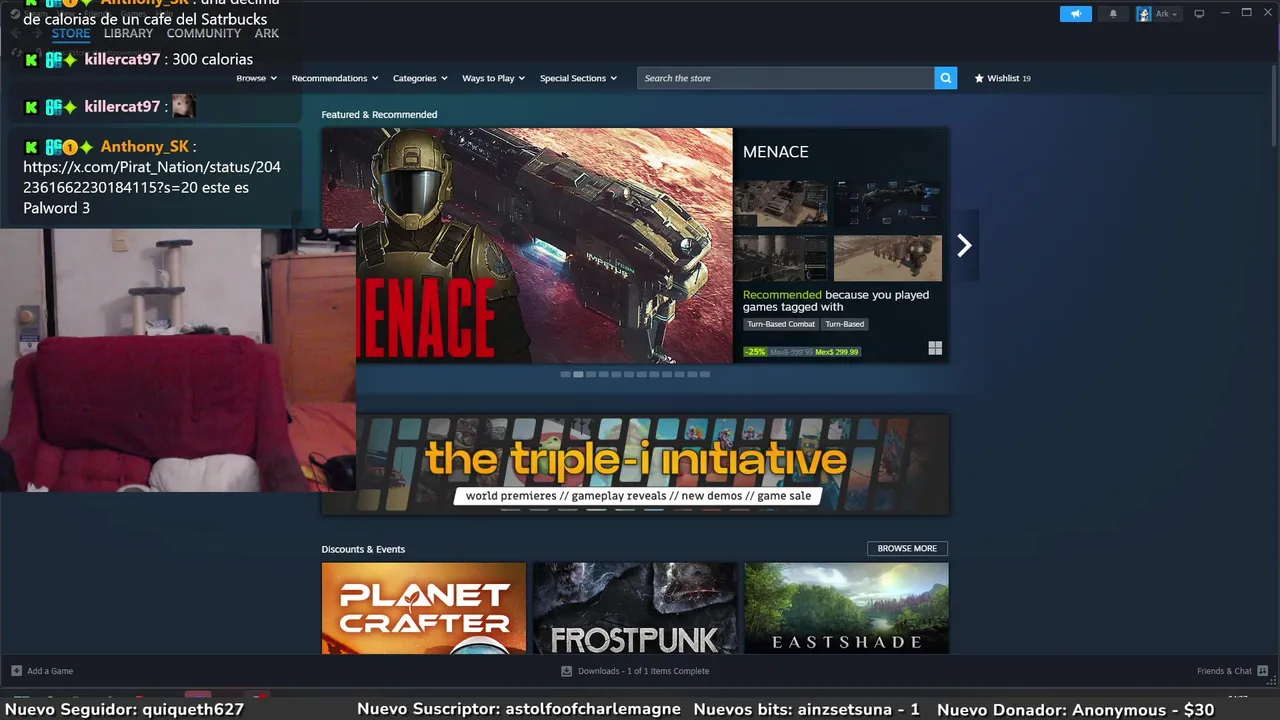Click the BROWSE MORE button
This screenshot has width=1280, height=720.
[907, 548]
